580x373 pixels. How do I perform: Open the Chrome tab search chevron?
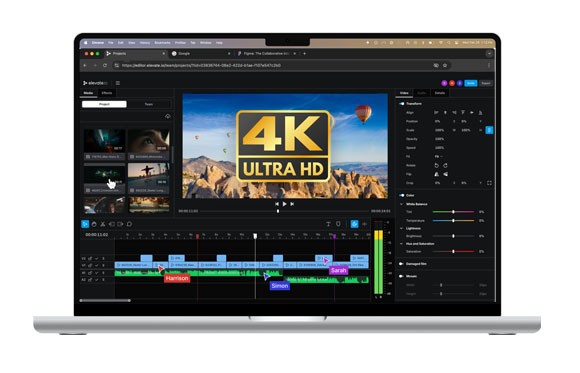click(x=489, y=54)
